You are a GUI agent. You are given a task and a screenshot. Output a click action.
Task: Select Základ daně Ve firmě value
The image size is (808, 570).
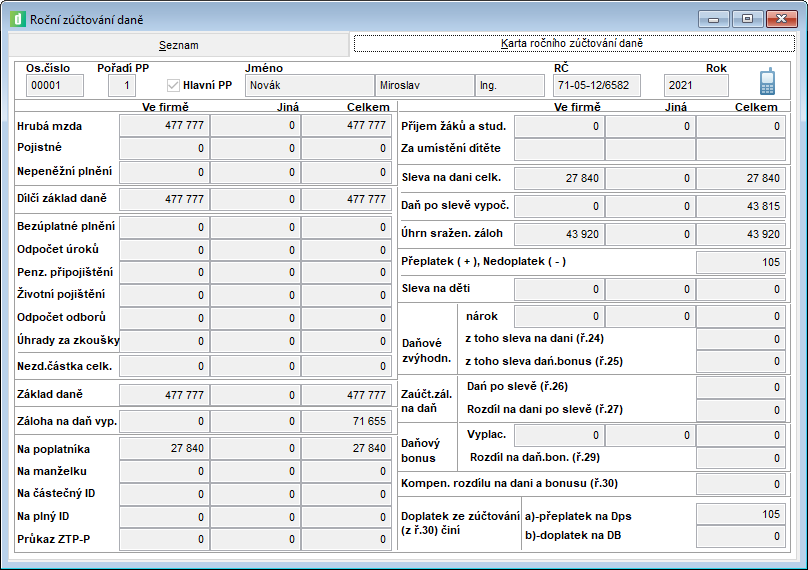coord(164,395)
